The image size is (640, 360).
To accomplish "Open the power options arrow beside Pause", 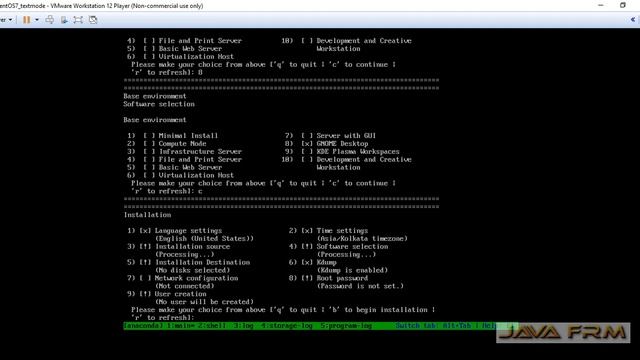I will 37,20.
